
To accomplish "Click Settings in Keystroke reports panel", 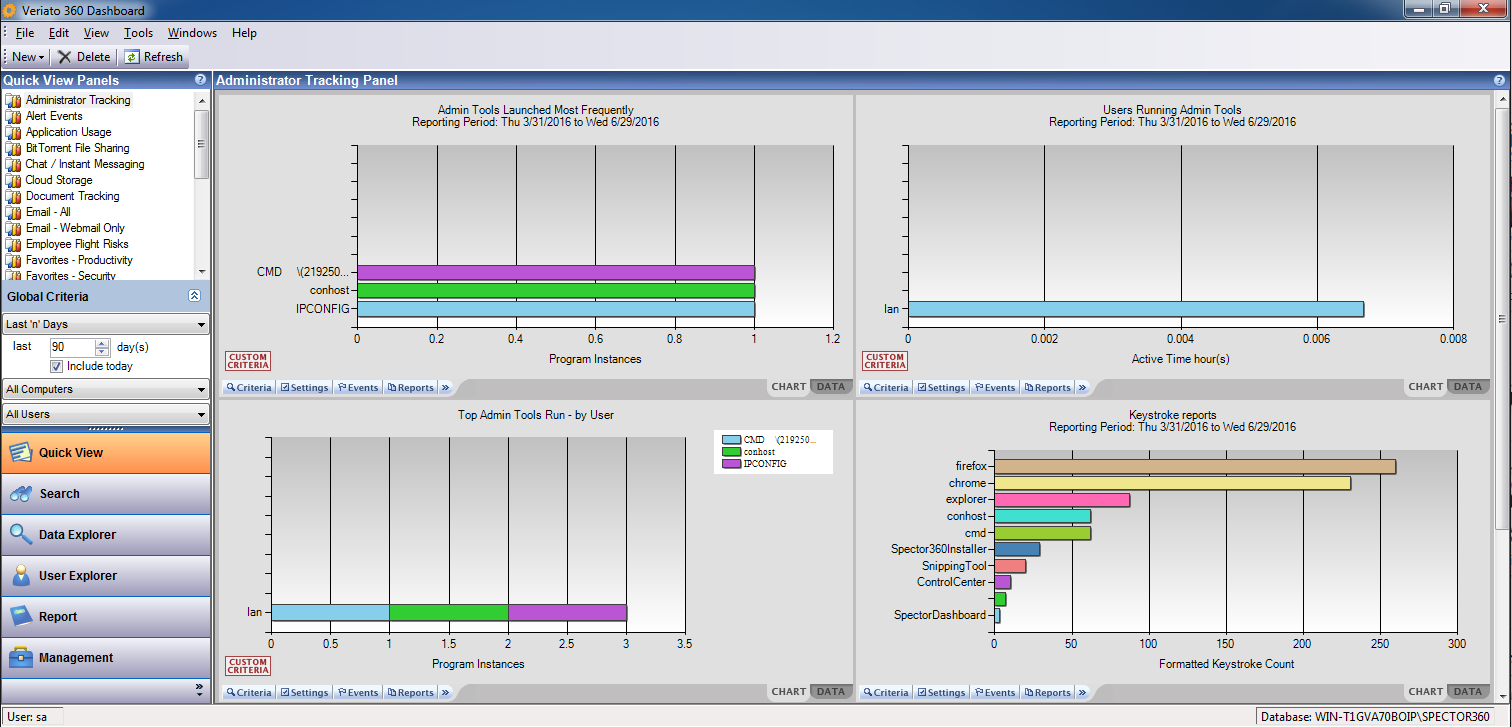I will pos(941,693).
